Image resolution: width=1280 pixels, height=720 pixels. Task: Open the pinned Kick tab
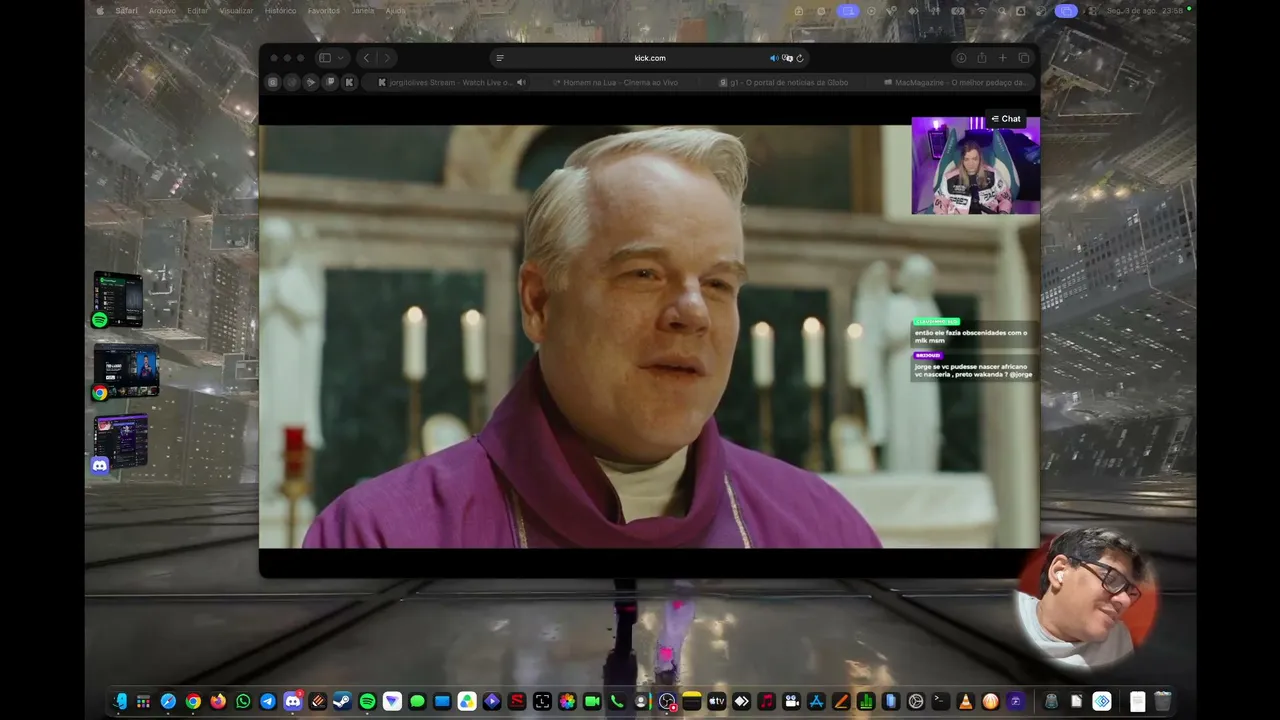click(x=349, y=82)
